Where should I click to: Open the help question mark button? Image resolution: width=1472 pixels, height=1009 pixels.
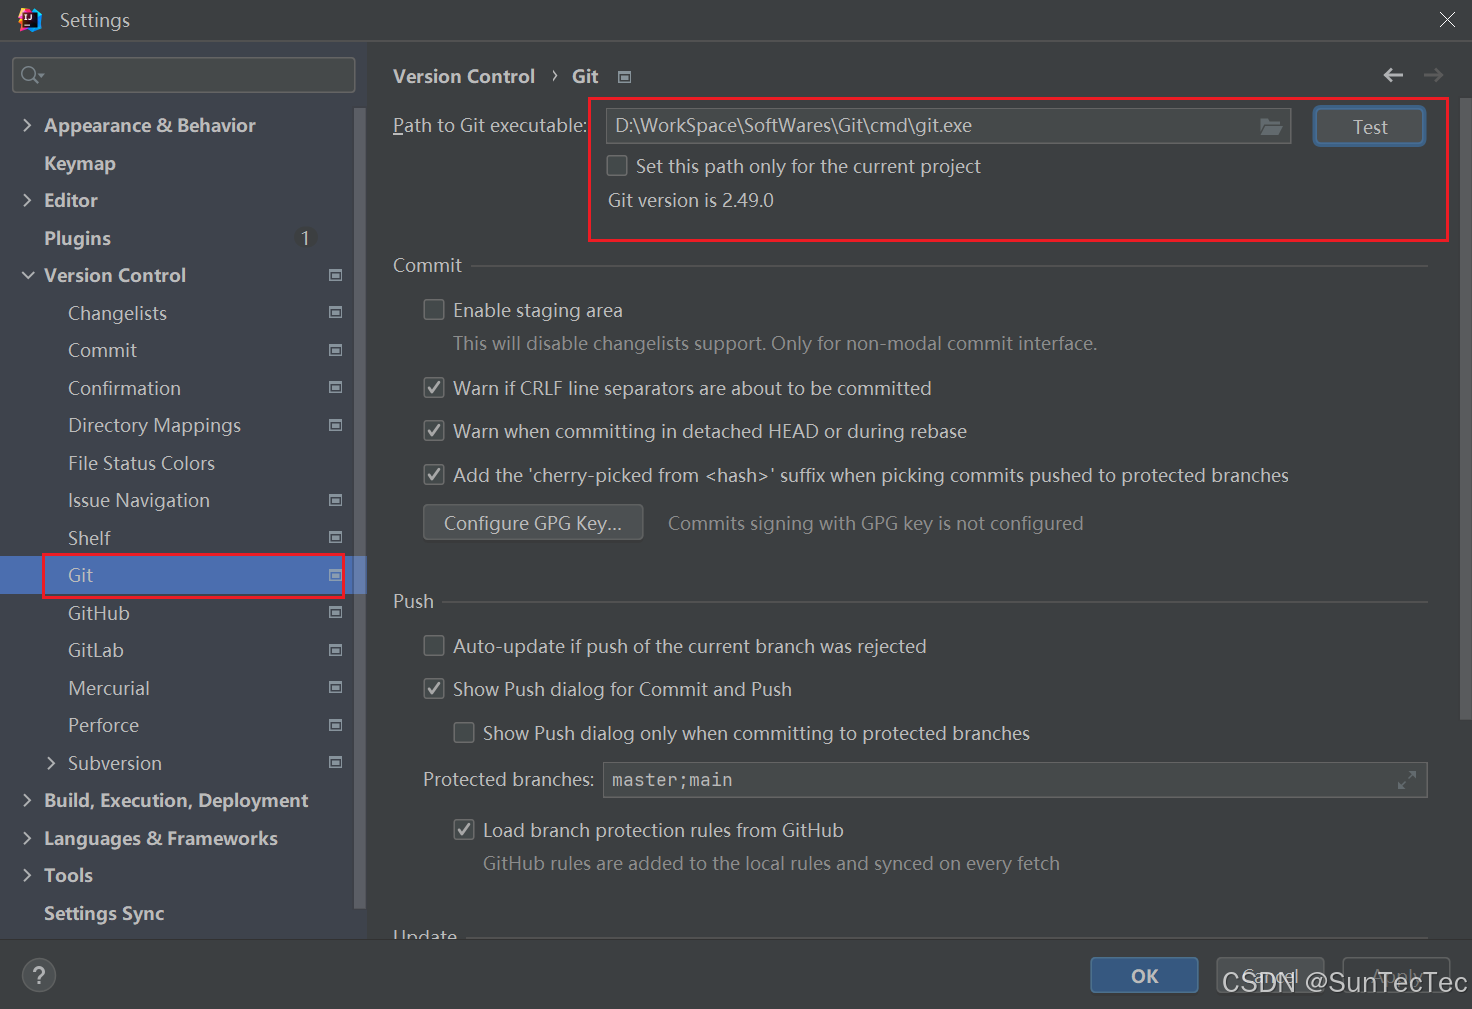39,975
